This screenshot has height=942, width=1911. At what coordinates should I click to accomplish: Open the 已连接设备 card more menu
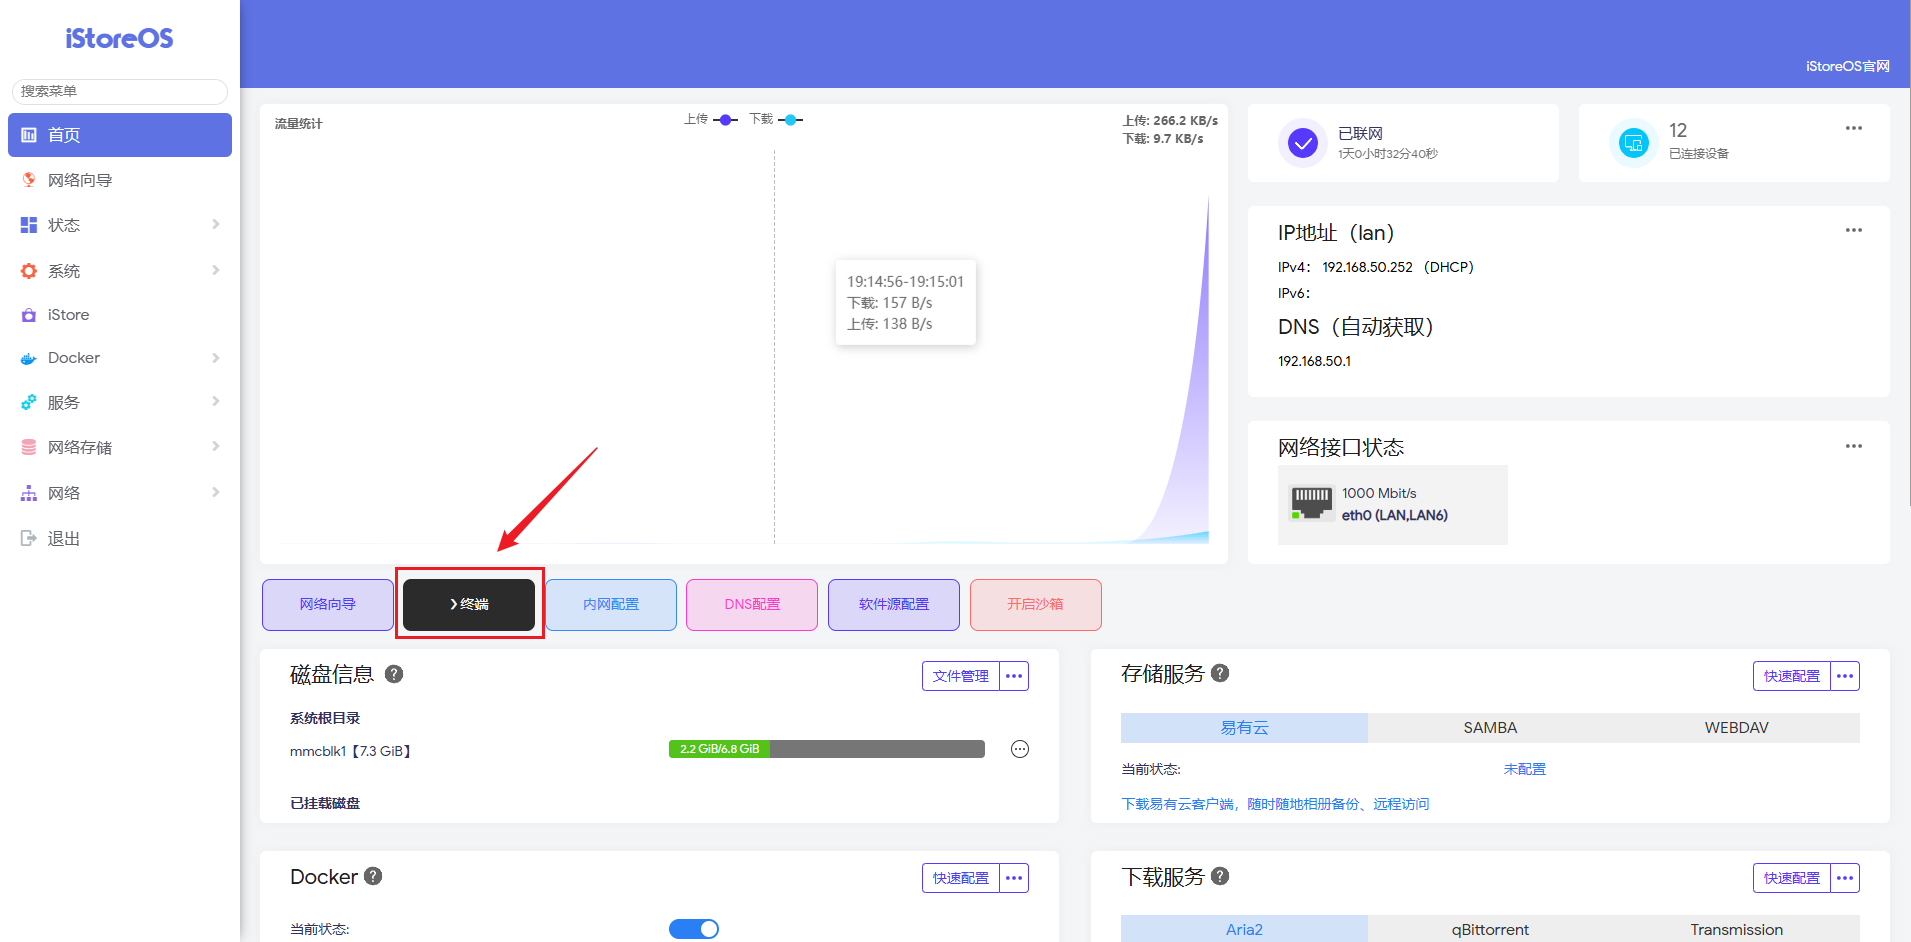(1854, 128)
